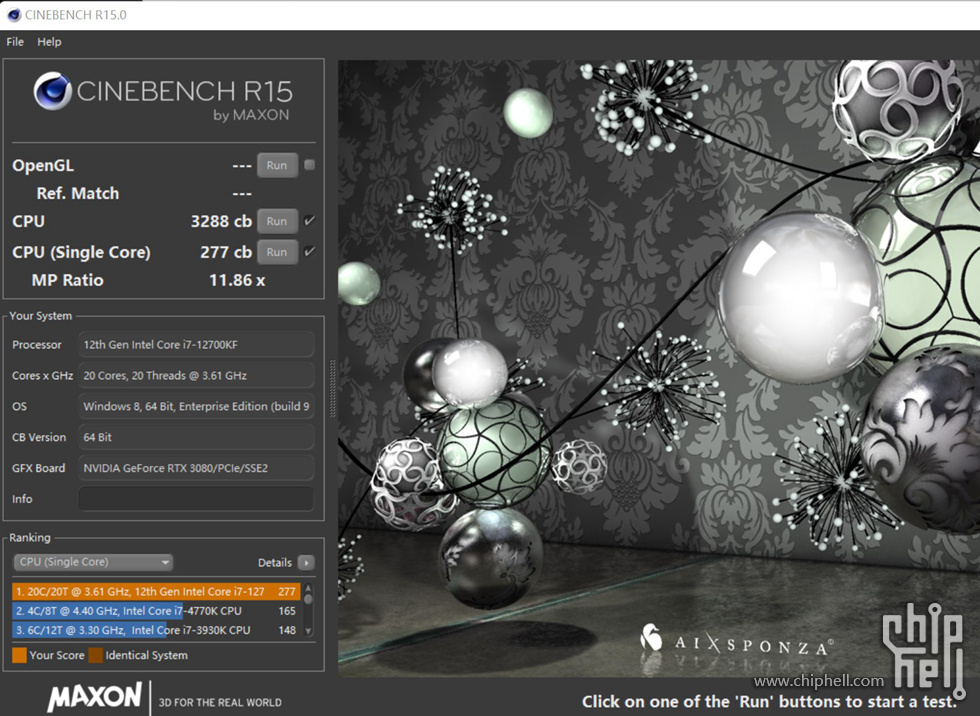Click the orange Your Score swatch

(x=19, y=655)
